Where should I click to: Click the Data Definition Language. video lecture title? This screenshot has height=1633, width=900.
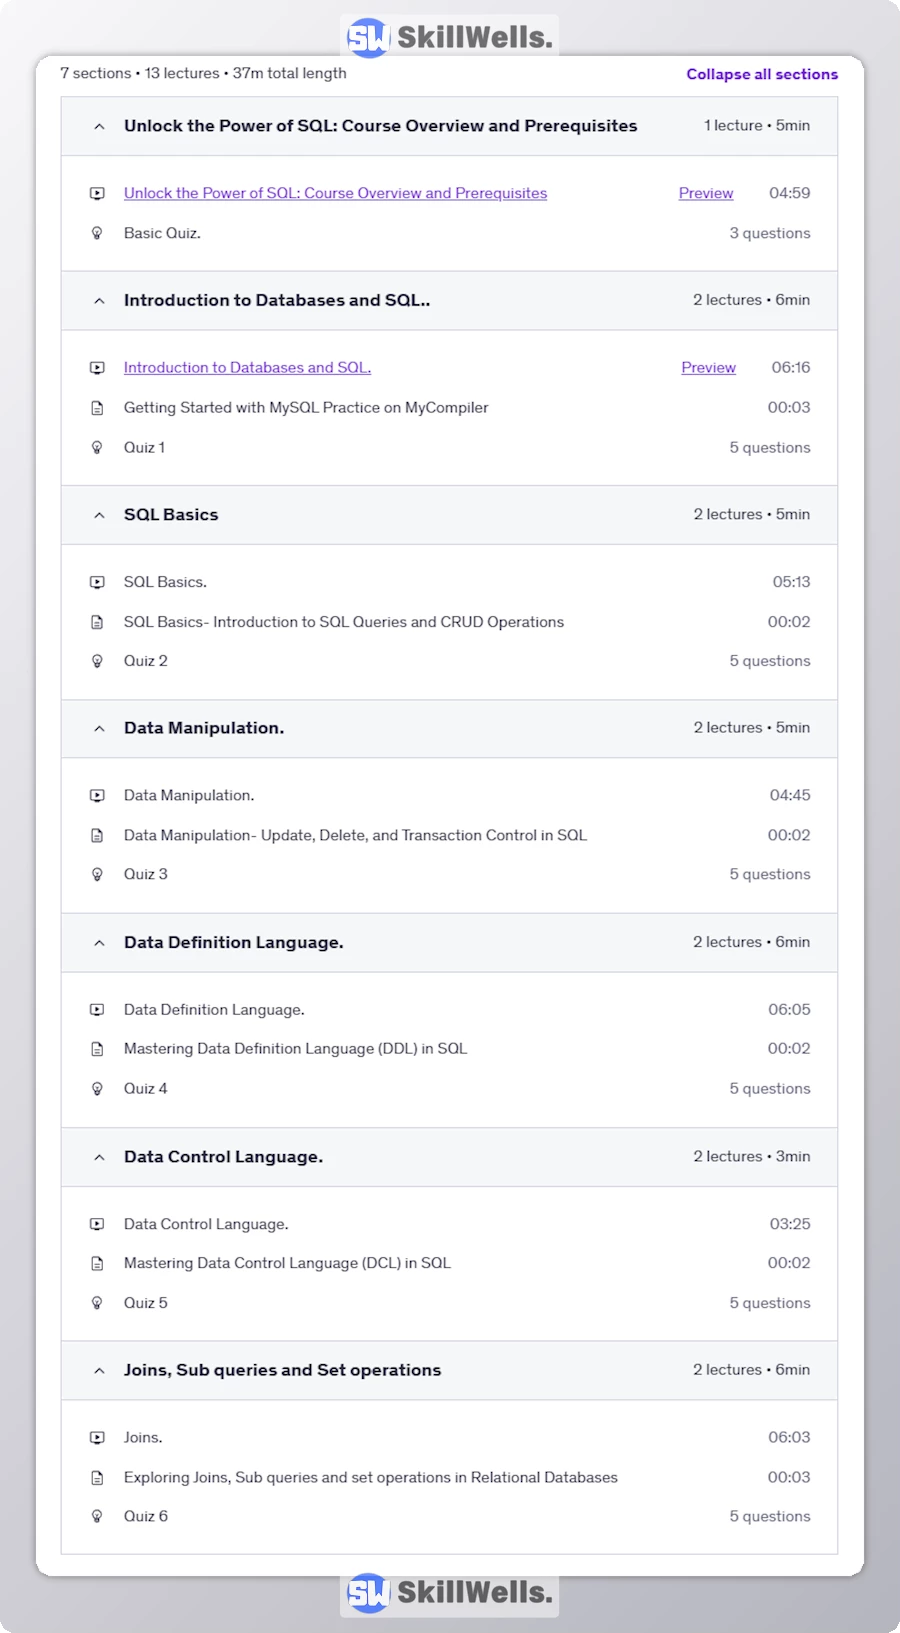pyautogui.click(x=214, y=1010)
